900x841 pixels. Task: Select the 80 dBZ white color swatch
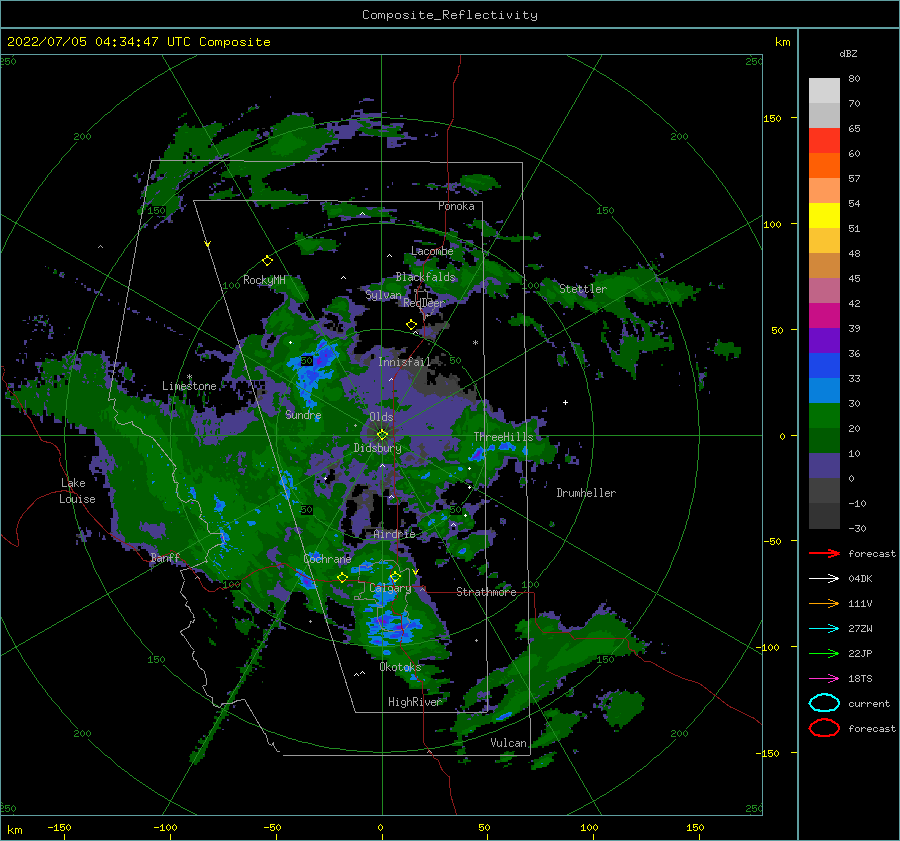[824, 91]
